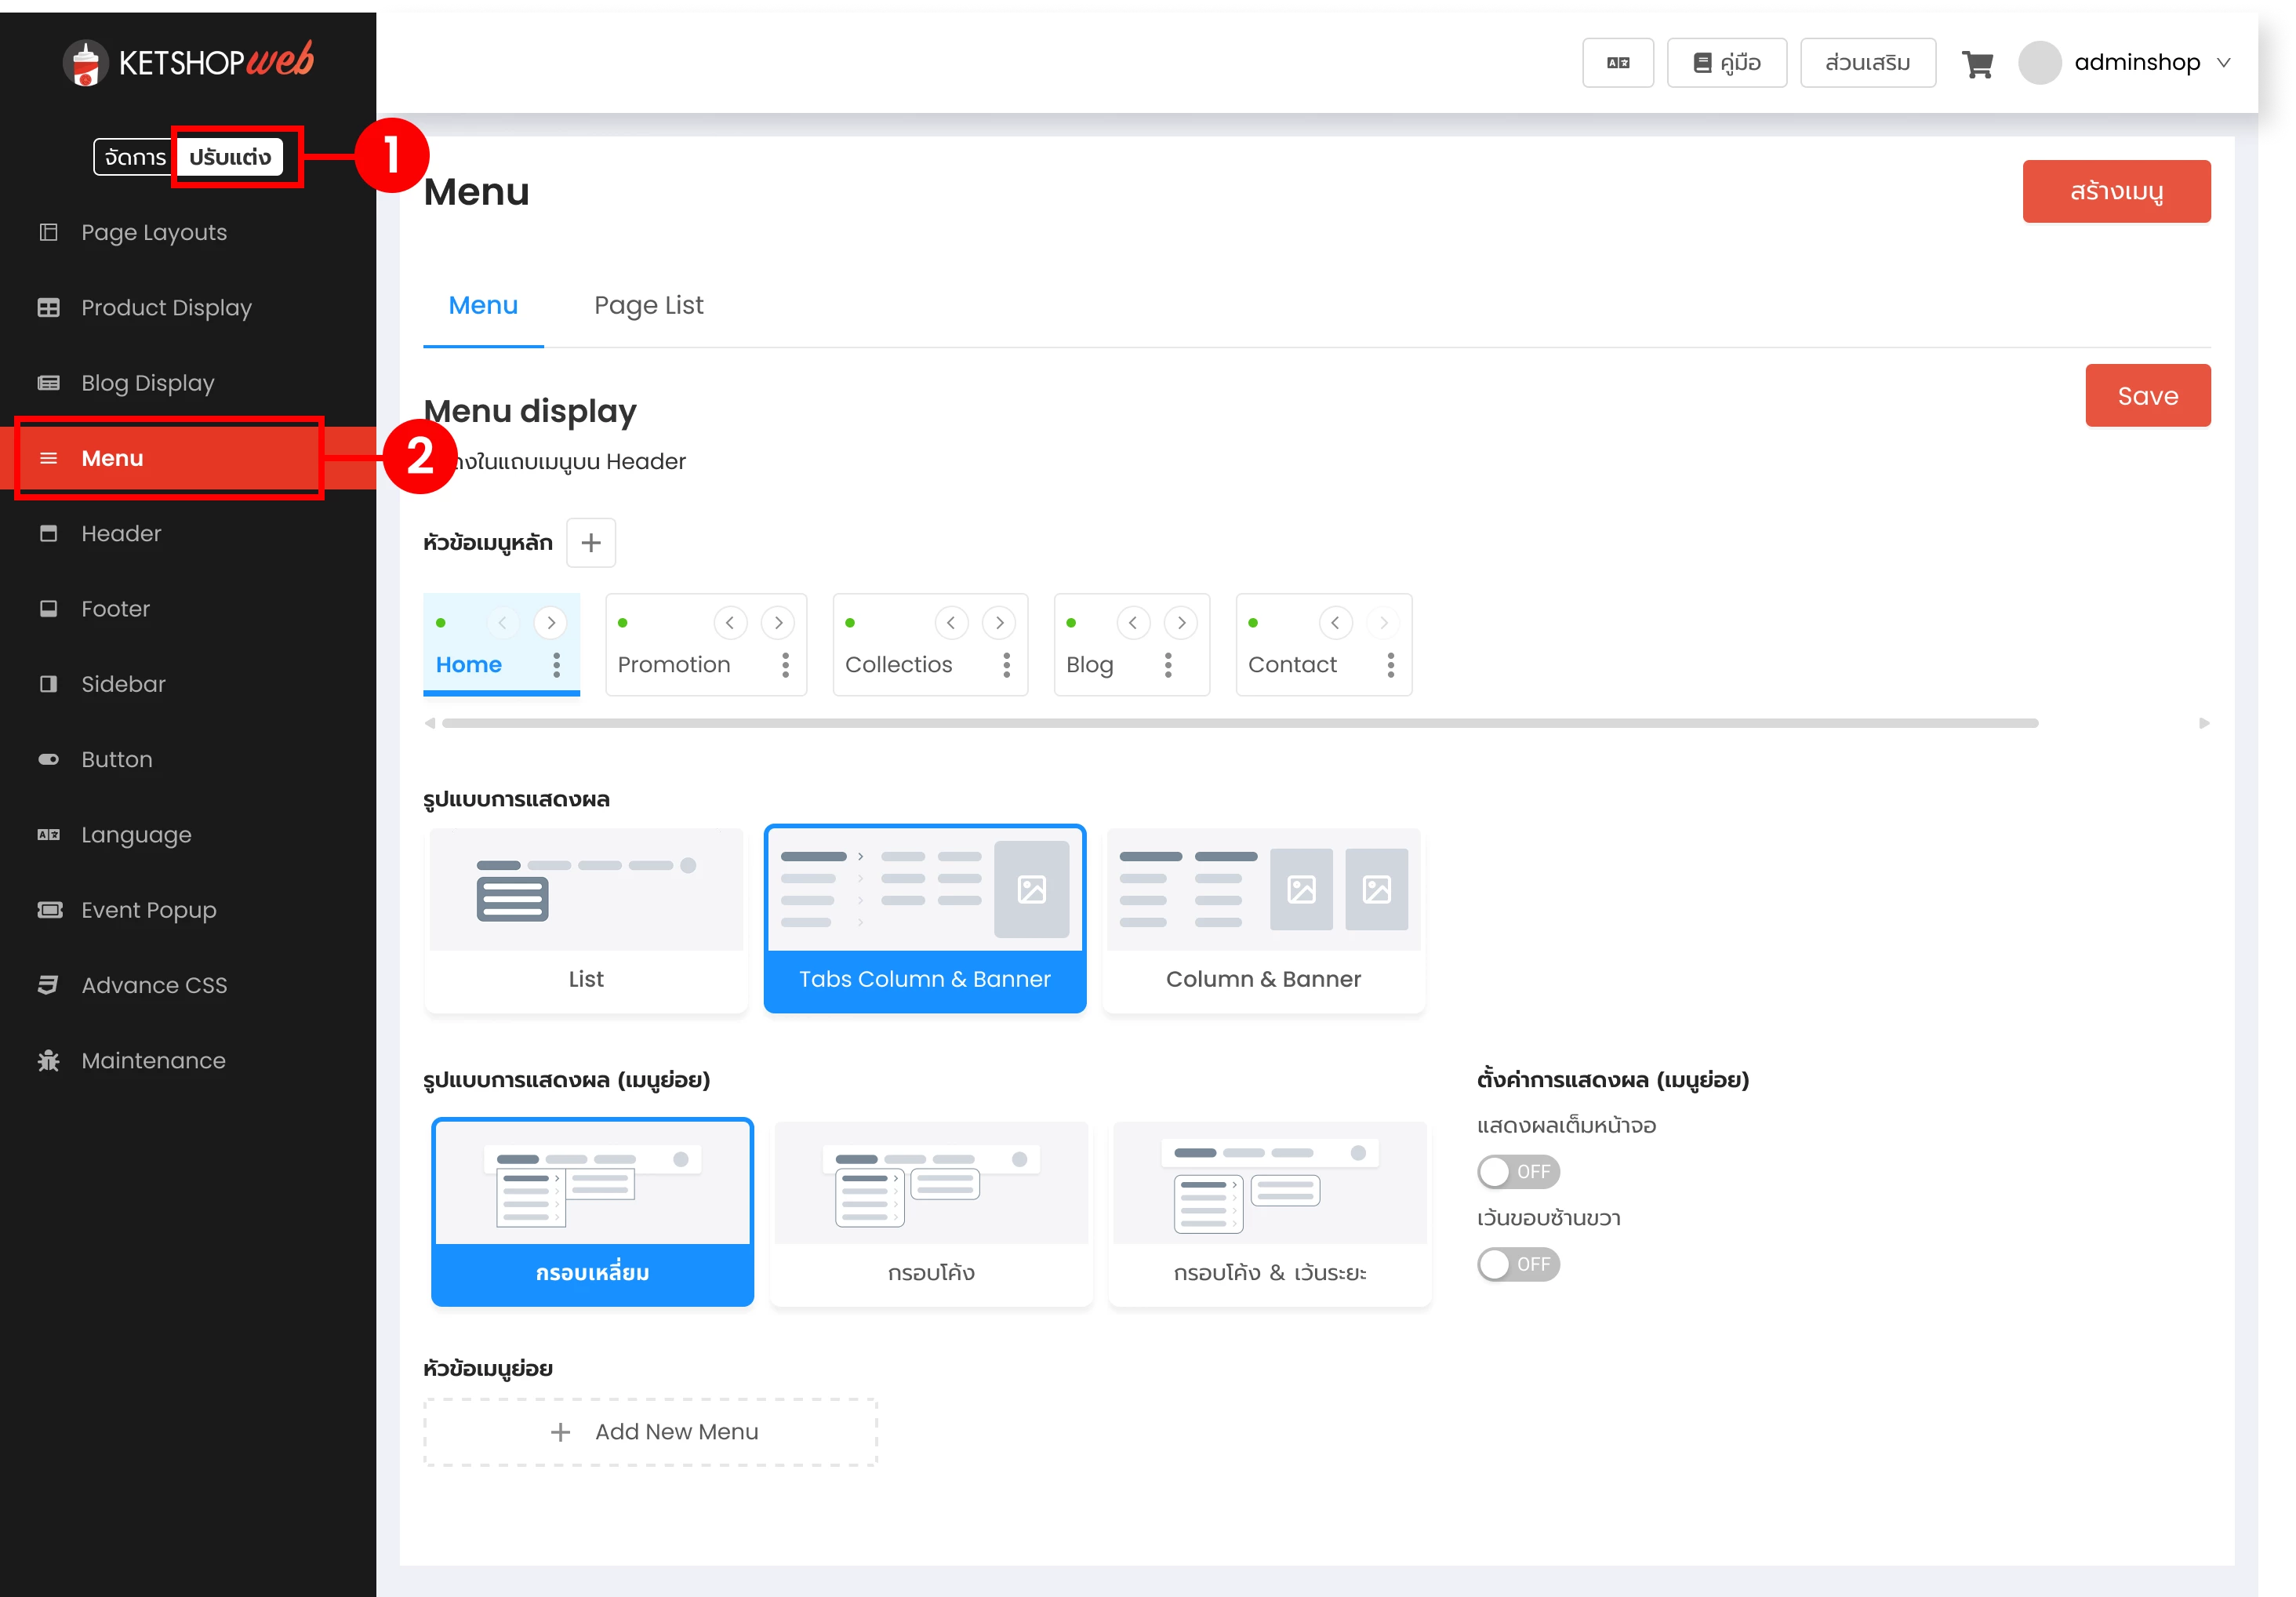Open the Maintenance section in the sidebar

(x=153, y=1060)
